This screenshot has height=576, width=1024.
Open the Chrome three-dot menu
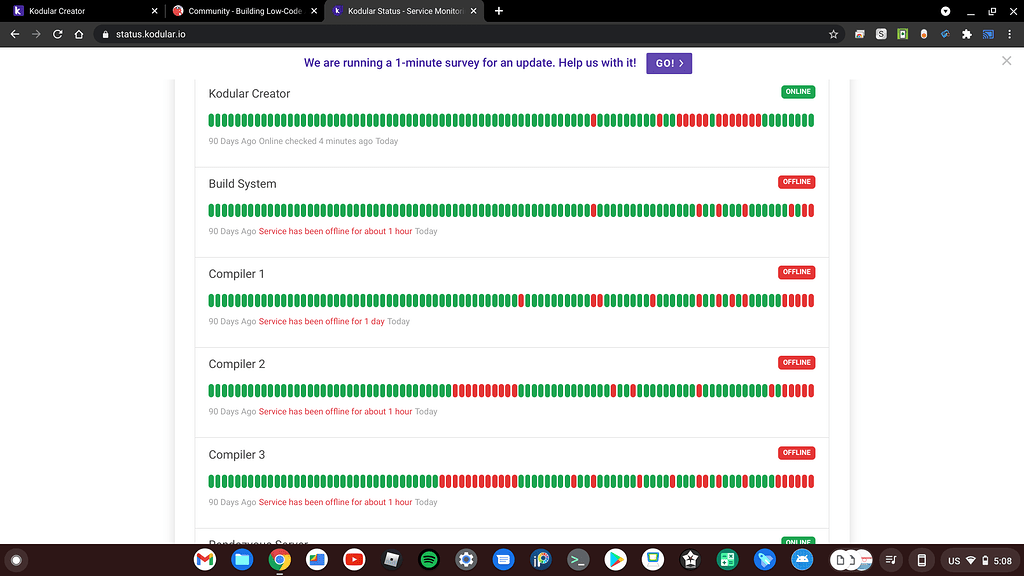tap(1011, 33)
